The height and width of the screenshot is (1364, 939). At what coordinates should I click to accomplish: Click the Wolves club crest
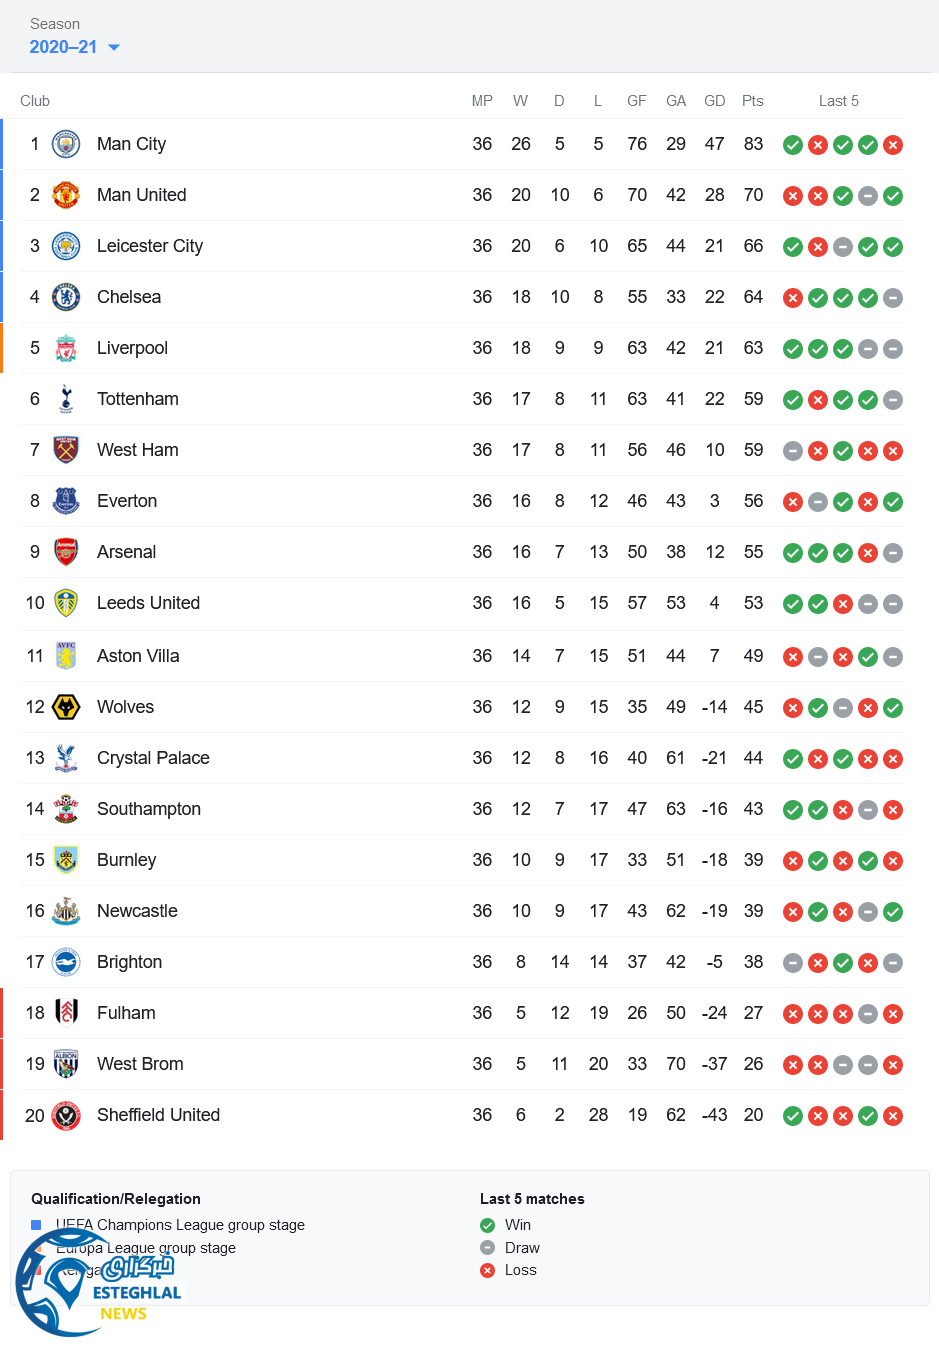(x=66, y=707)
